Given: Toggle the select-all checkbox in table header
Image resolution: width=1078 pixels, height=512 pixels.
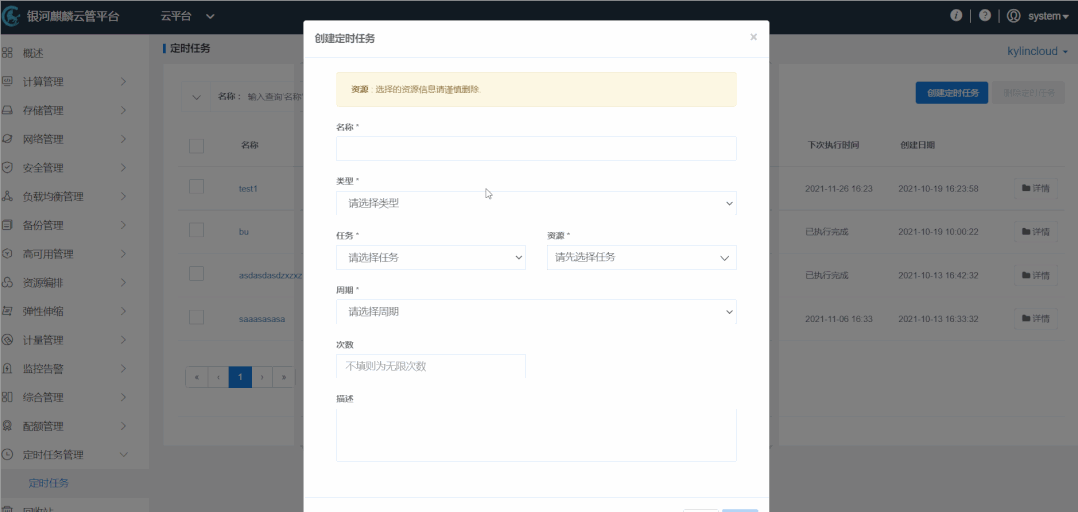Looking at the screenshot, I should pyautogui.click(x=196, y=146).
